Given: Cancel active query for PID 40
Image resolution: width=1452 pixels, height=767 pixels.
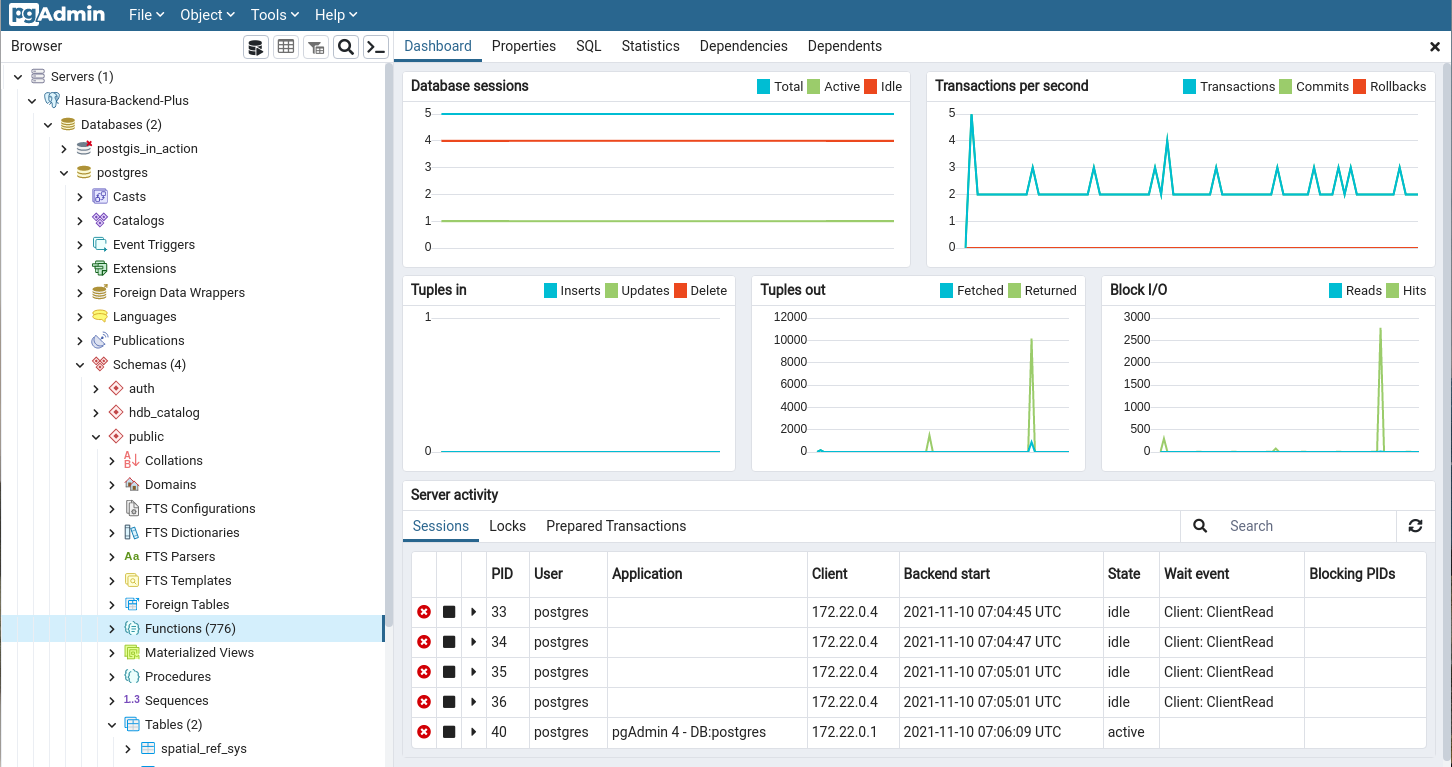Looking at the screenshot, I should (449, 732).
